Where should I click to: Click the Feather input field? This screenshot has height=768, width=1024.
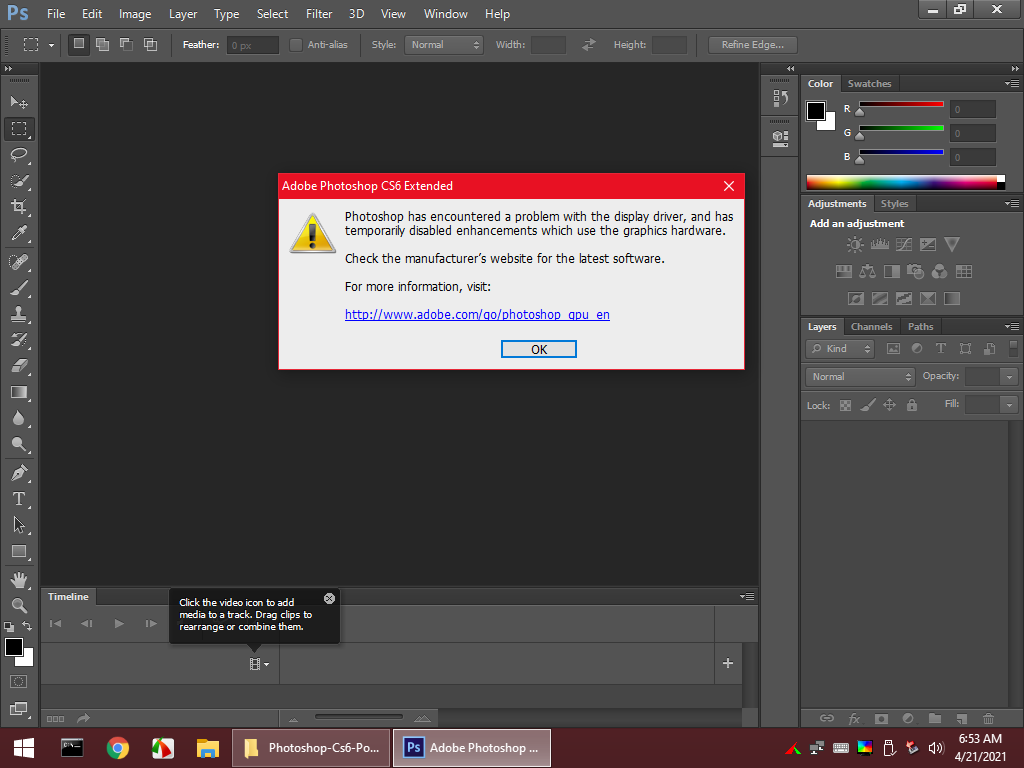coord(253,45)
